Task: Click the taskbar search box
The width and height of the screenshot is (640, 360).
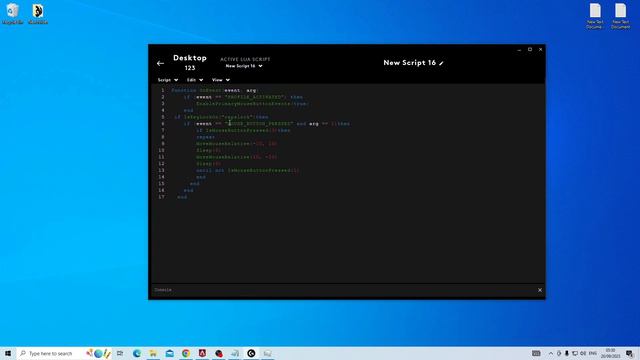Action: click(x=64, y=353)
